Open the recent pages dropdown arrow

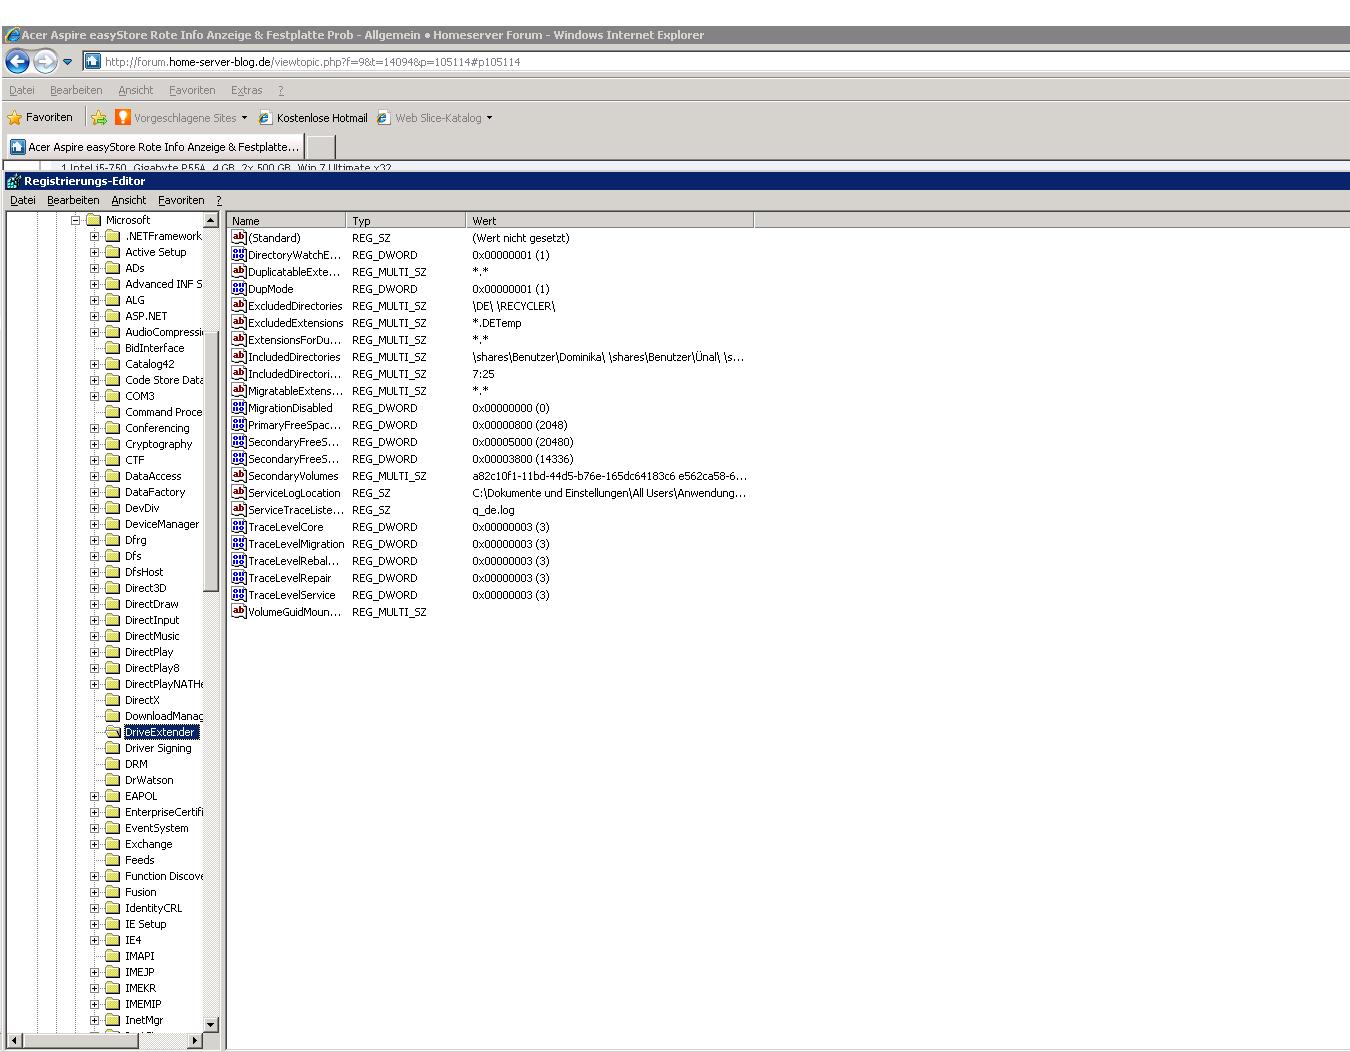click(x=68, y=62)
